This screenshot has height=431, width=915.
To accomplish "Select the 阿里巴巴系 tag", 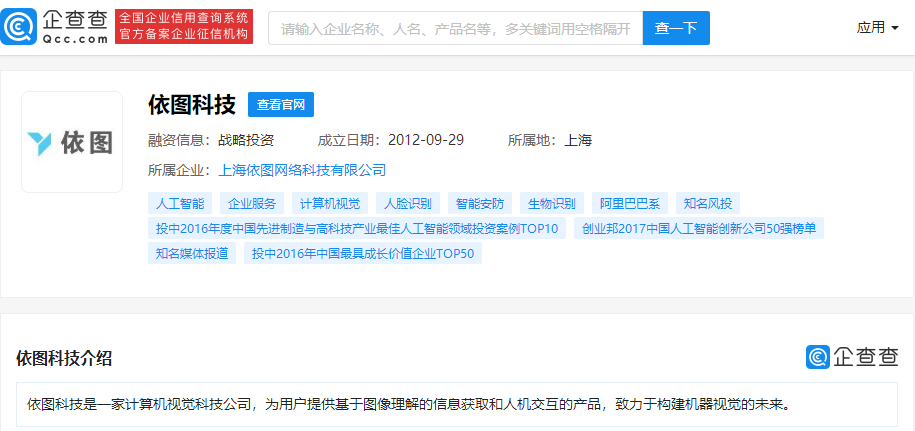I will 629,203.
